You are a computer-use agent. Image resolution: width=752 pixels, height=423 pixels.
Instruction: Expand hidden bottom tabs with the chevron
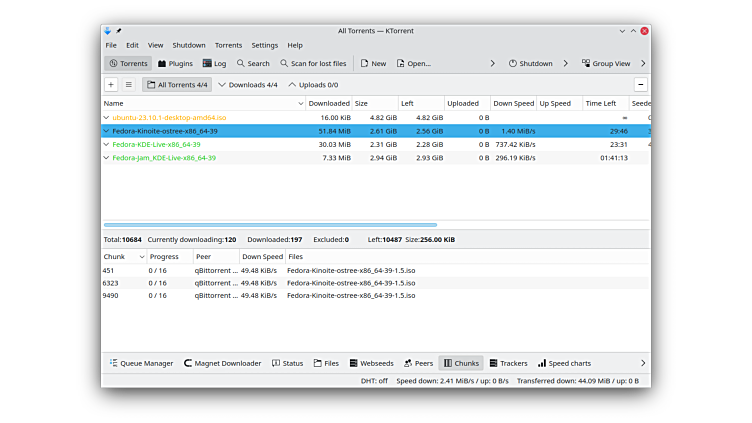click(642, 363)
